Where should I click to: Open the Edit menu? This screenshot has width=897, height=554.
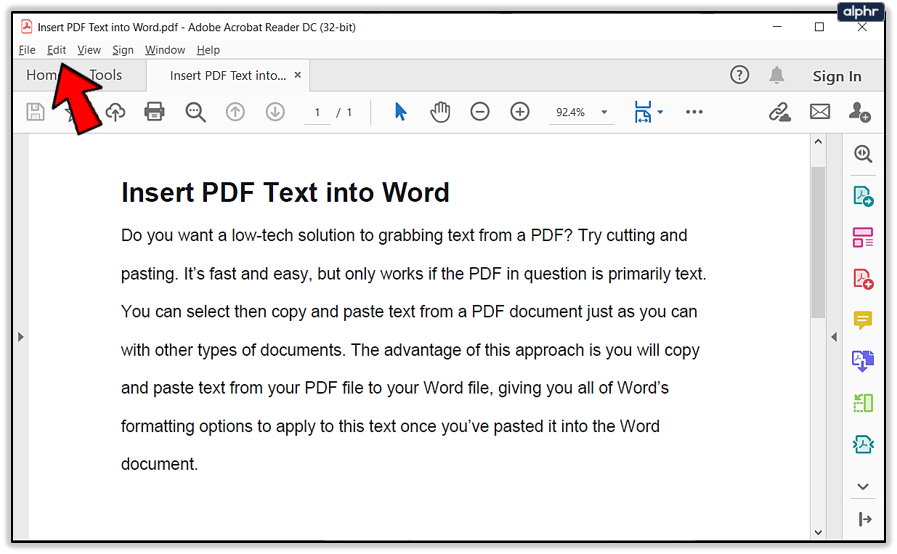[56, 50]
